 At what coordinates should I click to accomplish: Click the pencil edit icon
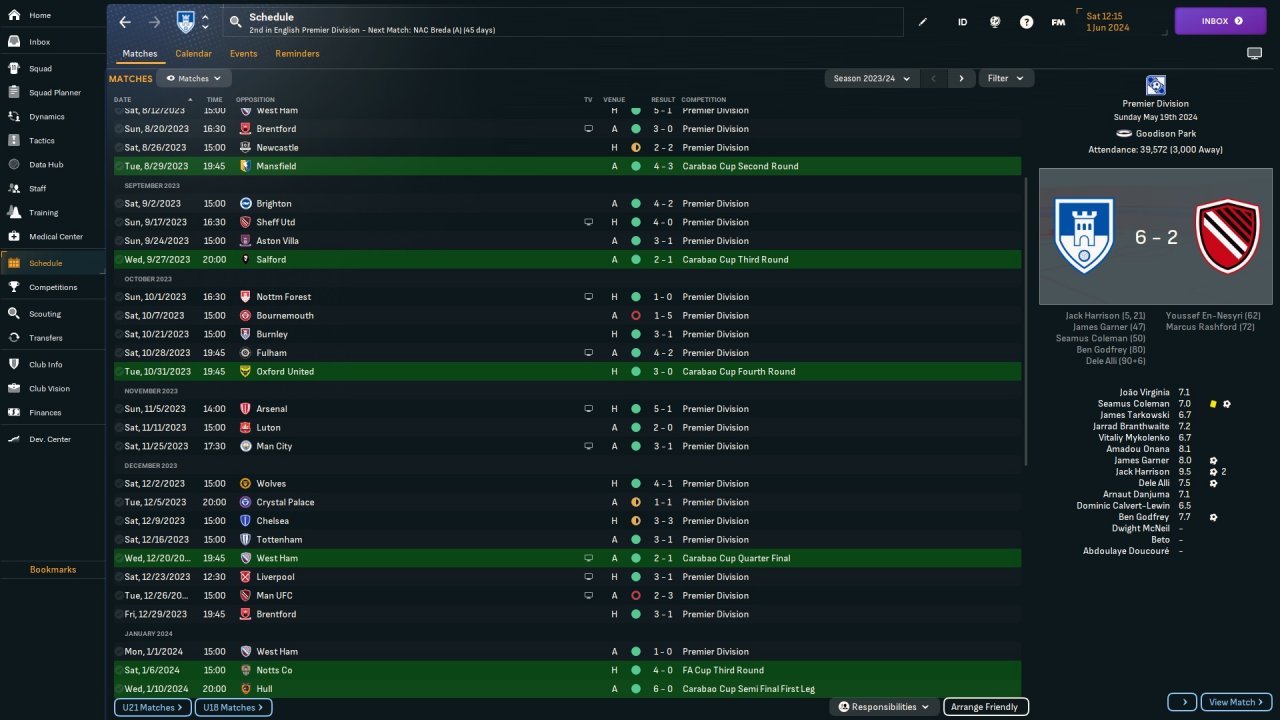point(923,22)
